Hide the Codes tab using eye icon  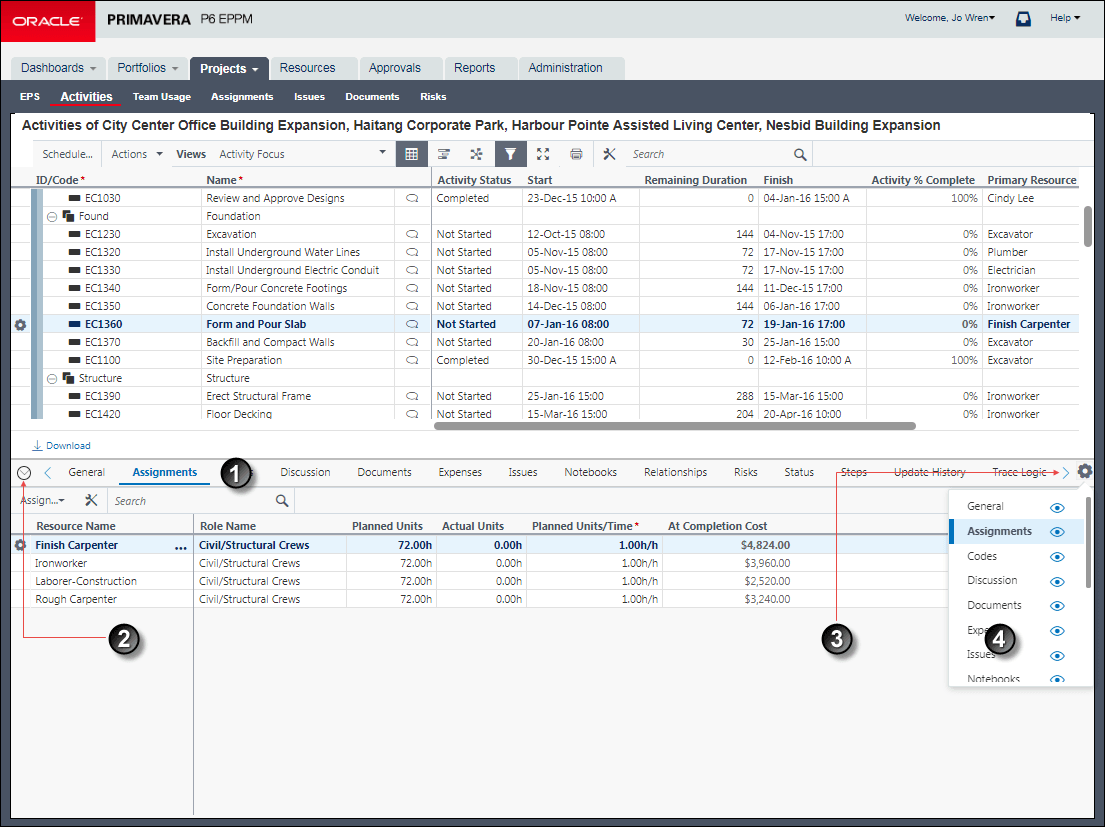(x=1057, y=557)
